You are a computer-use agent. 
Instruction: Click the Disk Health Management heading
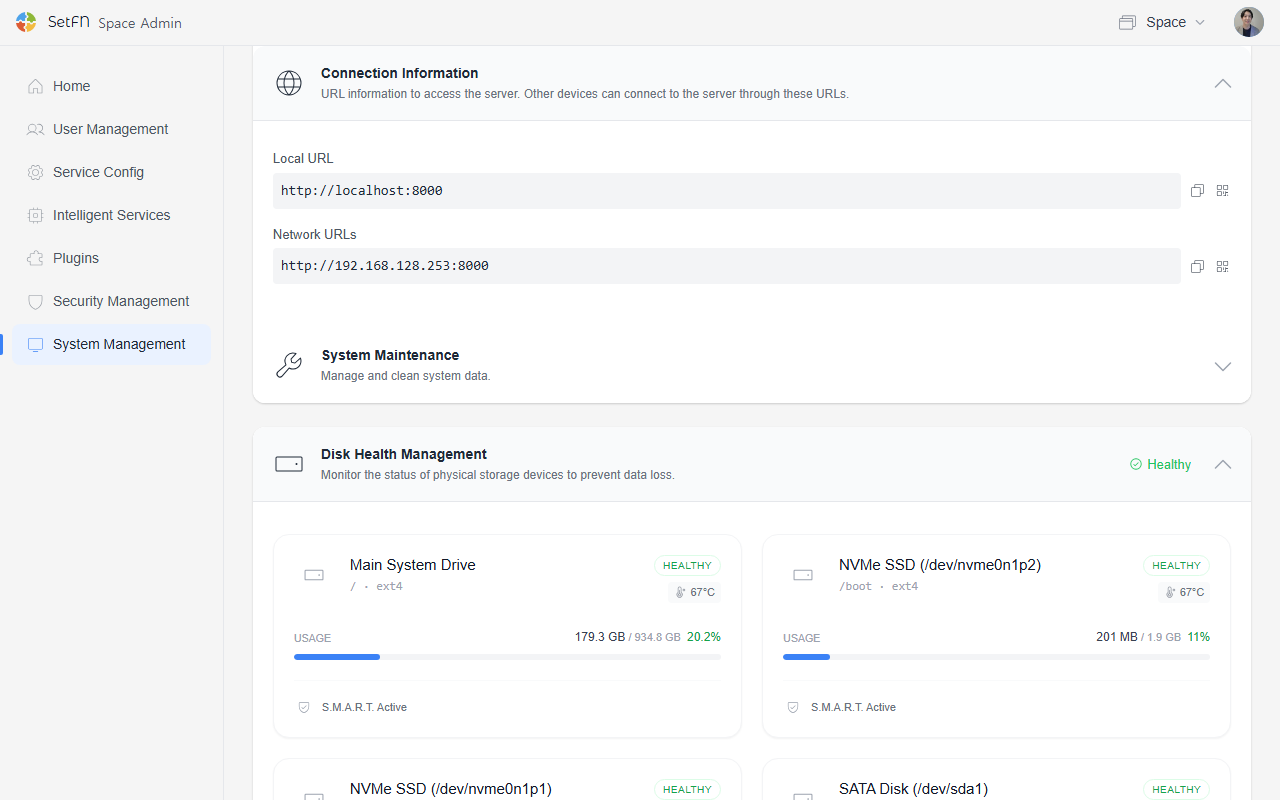point(404,454)
